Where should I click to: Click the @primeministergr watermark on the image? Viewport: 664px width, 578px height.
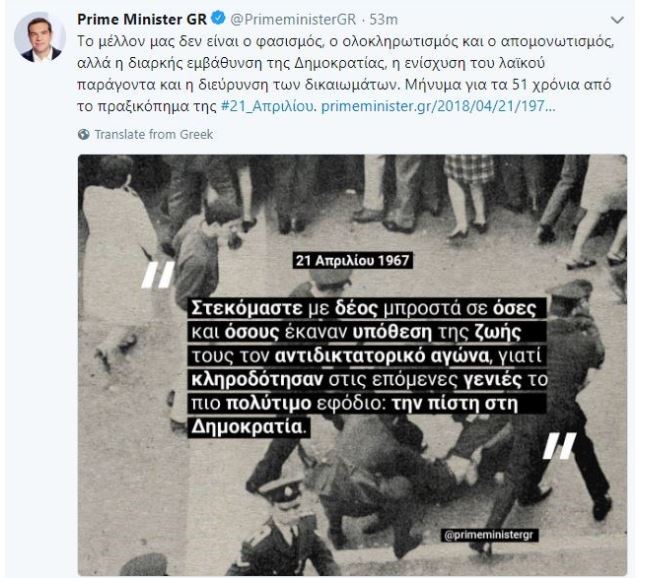tap(490, 535)
